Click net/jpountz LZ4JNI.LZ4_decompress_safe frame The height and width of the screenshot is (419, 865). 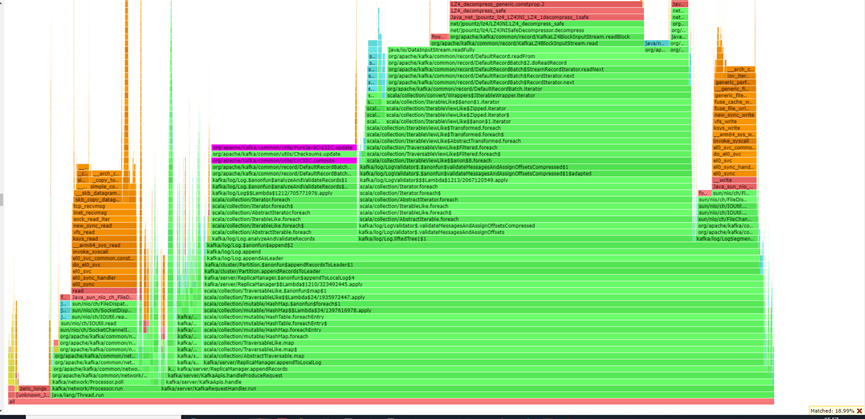546,24
